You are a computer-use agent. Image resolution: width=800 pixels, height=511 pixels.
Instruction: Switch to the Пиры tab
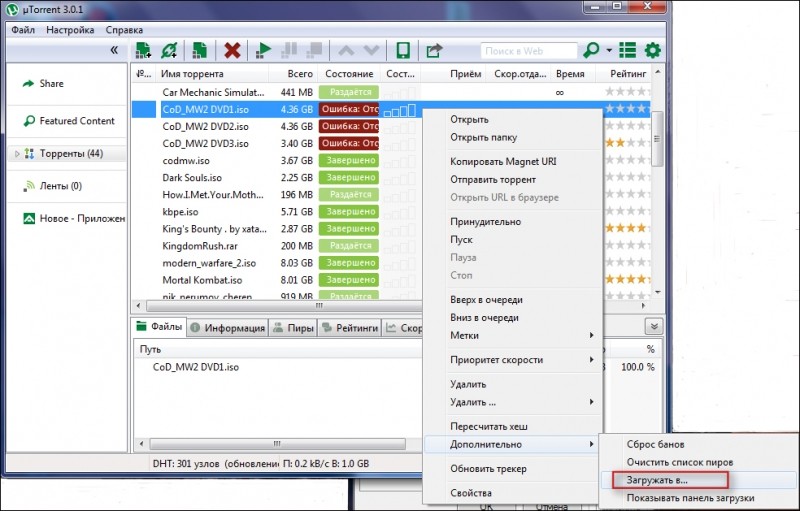pyautogui.click(x=293, y=328)
